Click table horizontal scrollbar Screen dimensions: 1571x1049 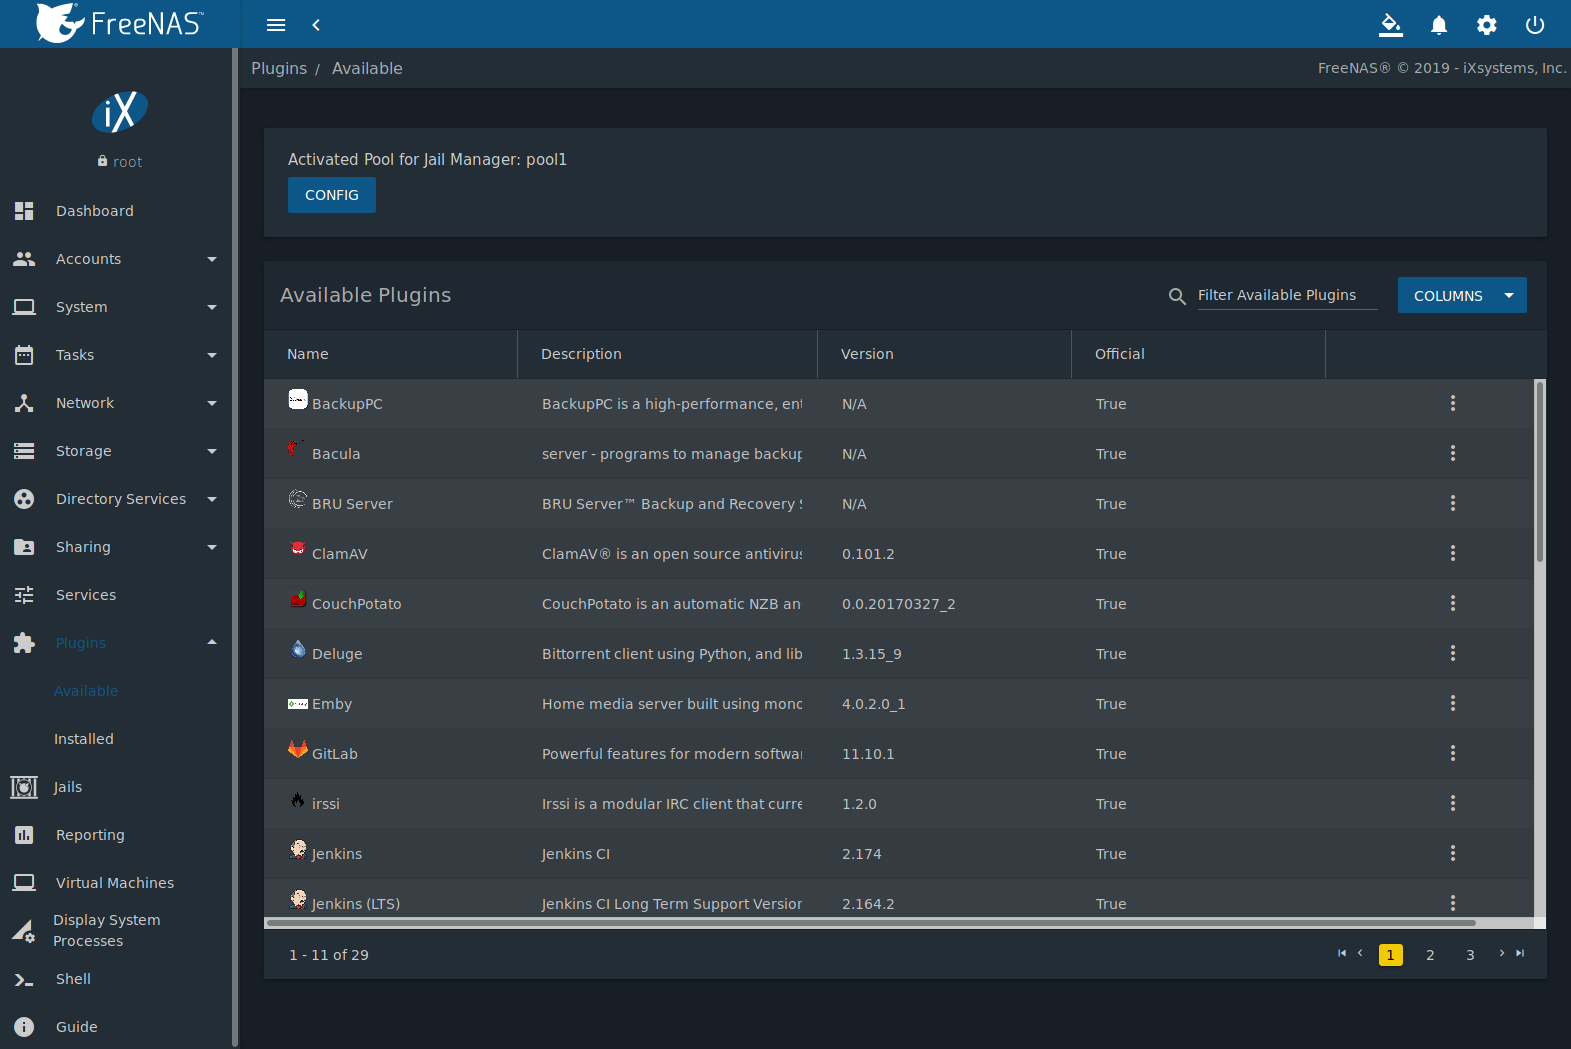pyautogui.click(x=871, y=923)
